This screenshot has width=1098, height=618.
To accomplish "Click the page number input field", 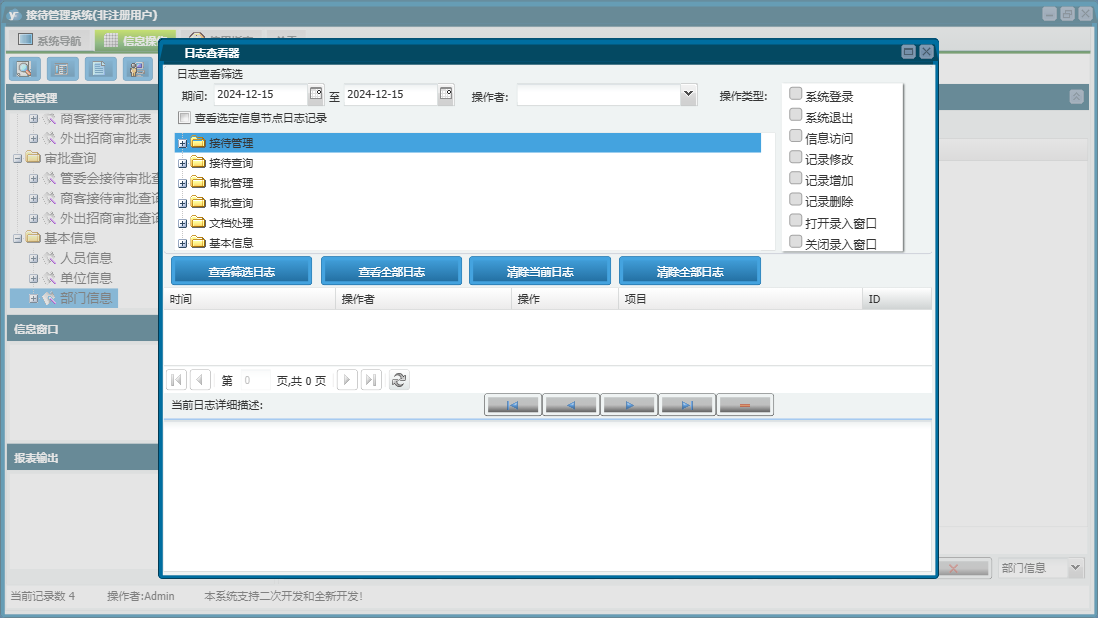I will [x=255, y=380].
